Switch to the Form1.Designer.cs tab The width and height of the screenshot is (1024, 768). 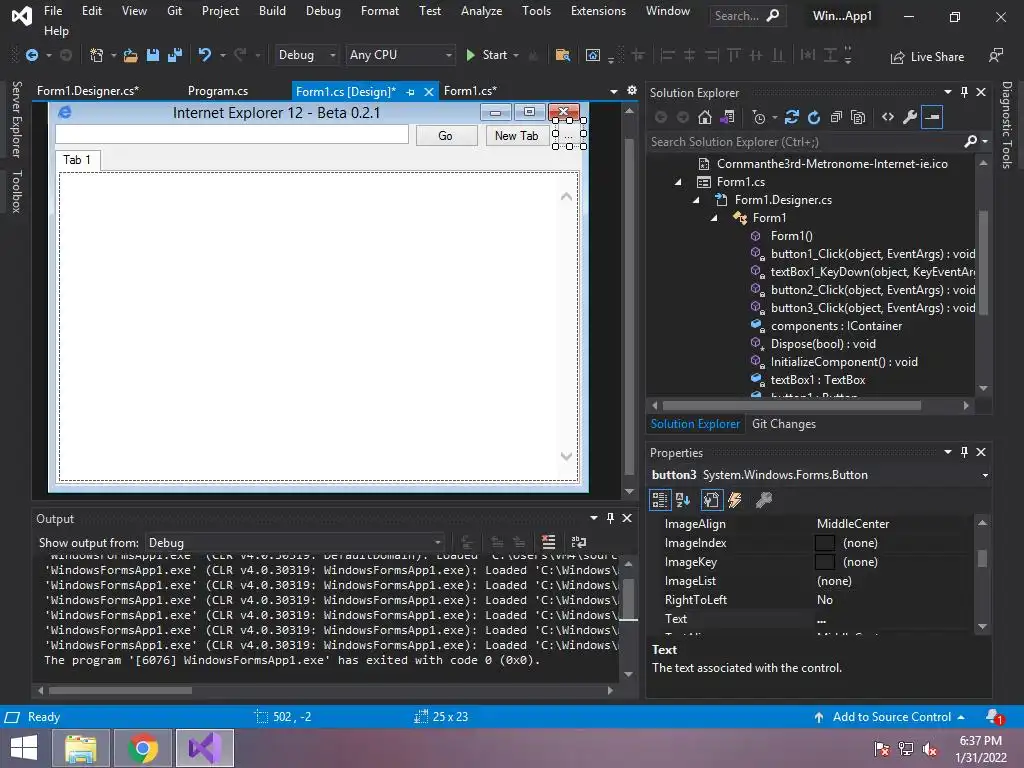[88, 91]
